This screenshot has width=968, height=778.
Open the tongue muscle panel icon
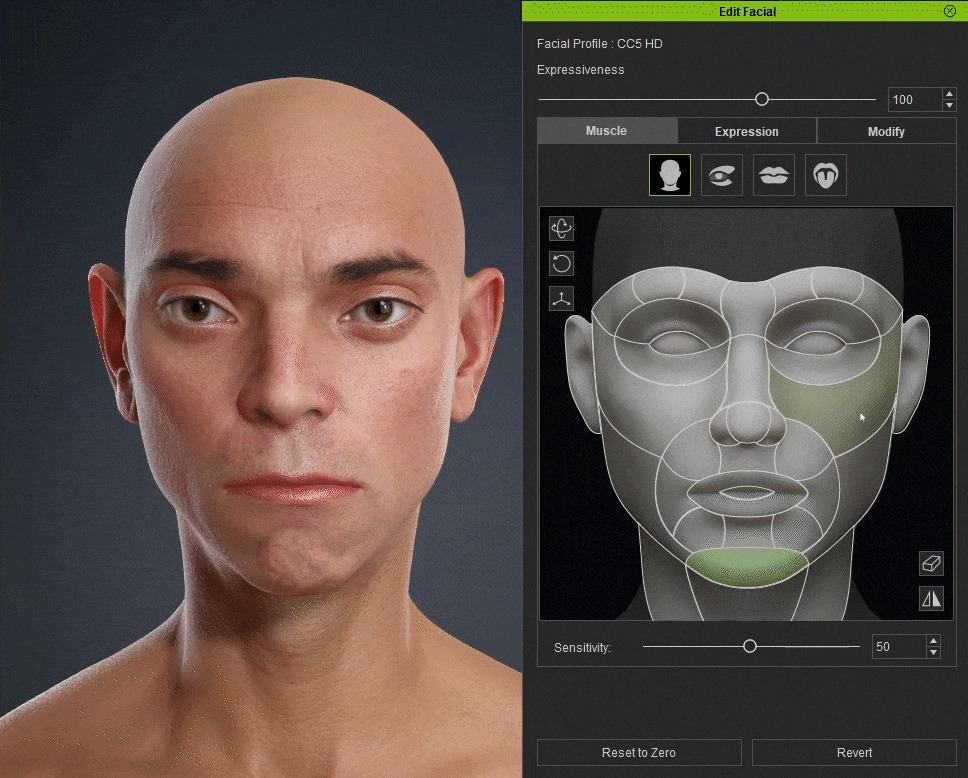click(825, 175)
